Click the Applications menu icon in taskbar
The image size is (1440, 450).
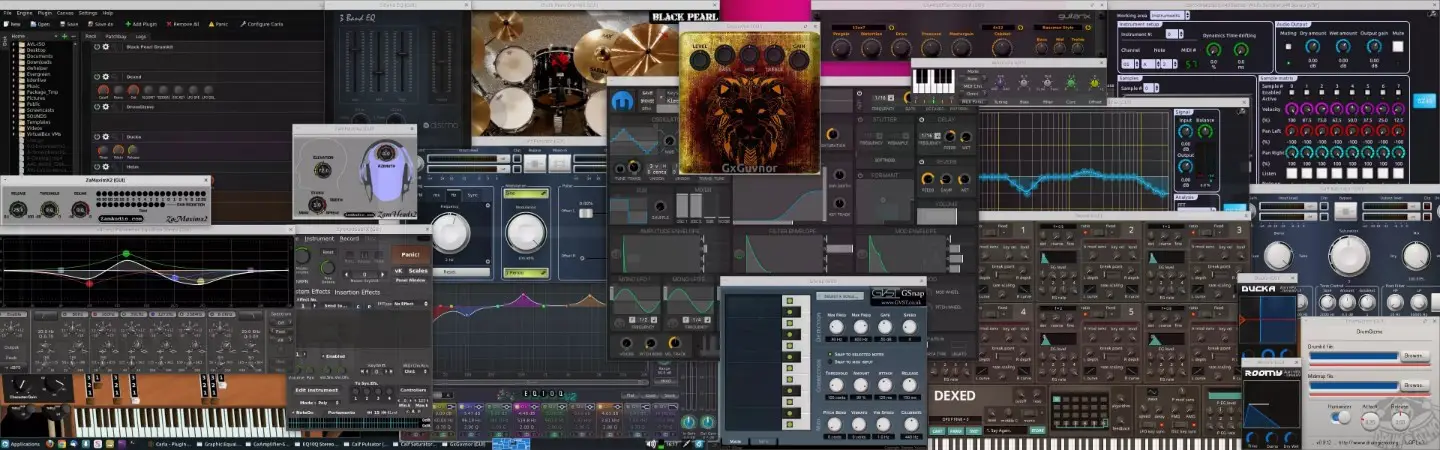pos(6,443)
